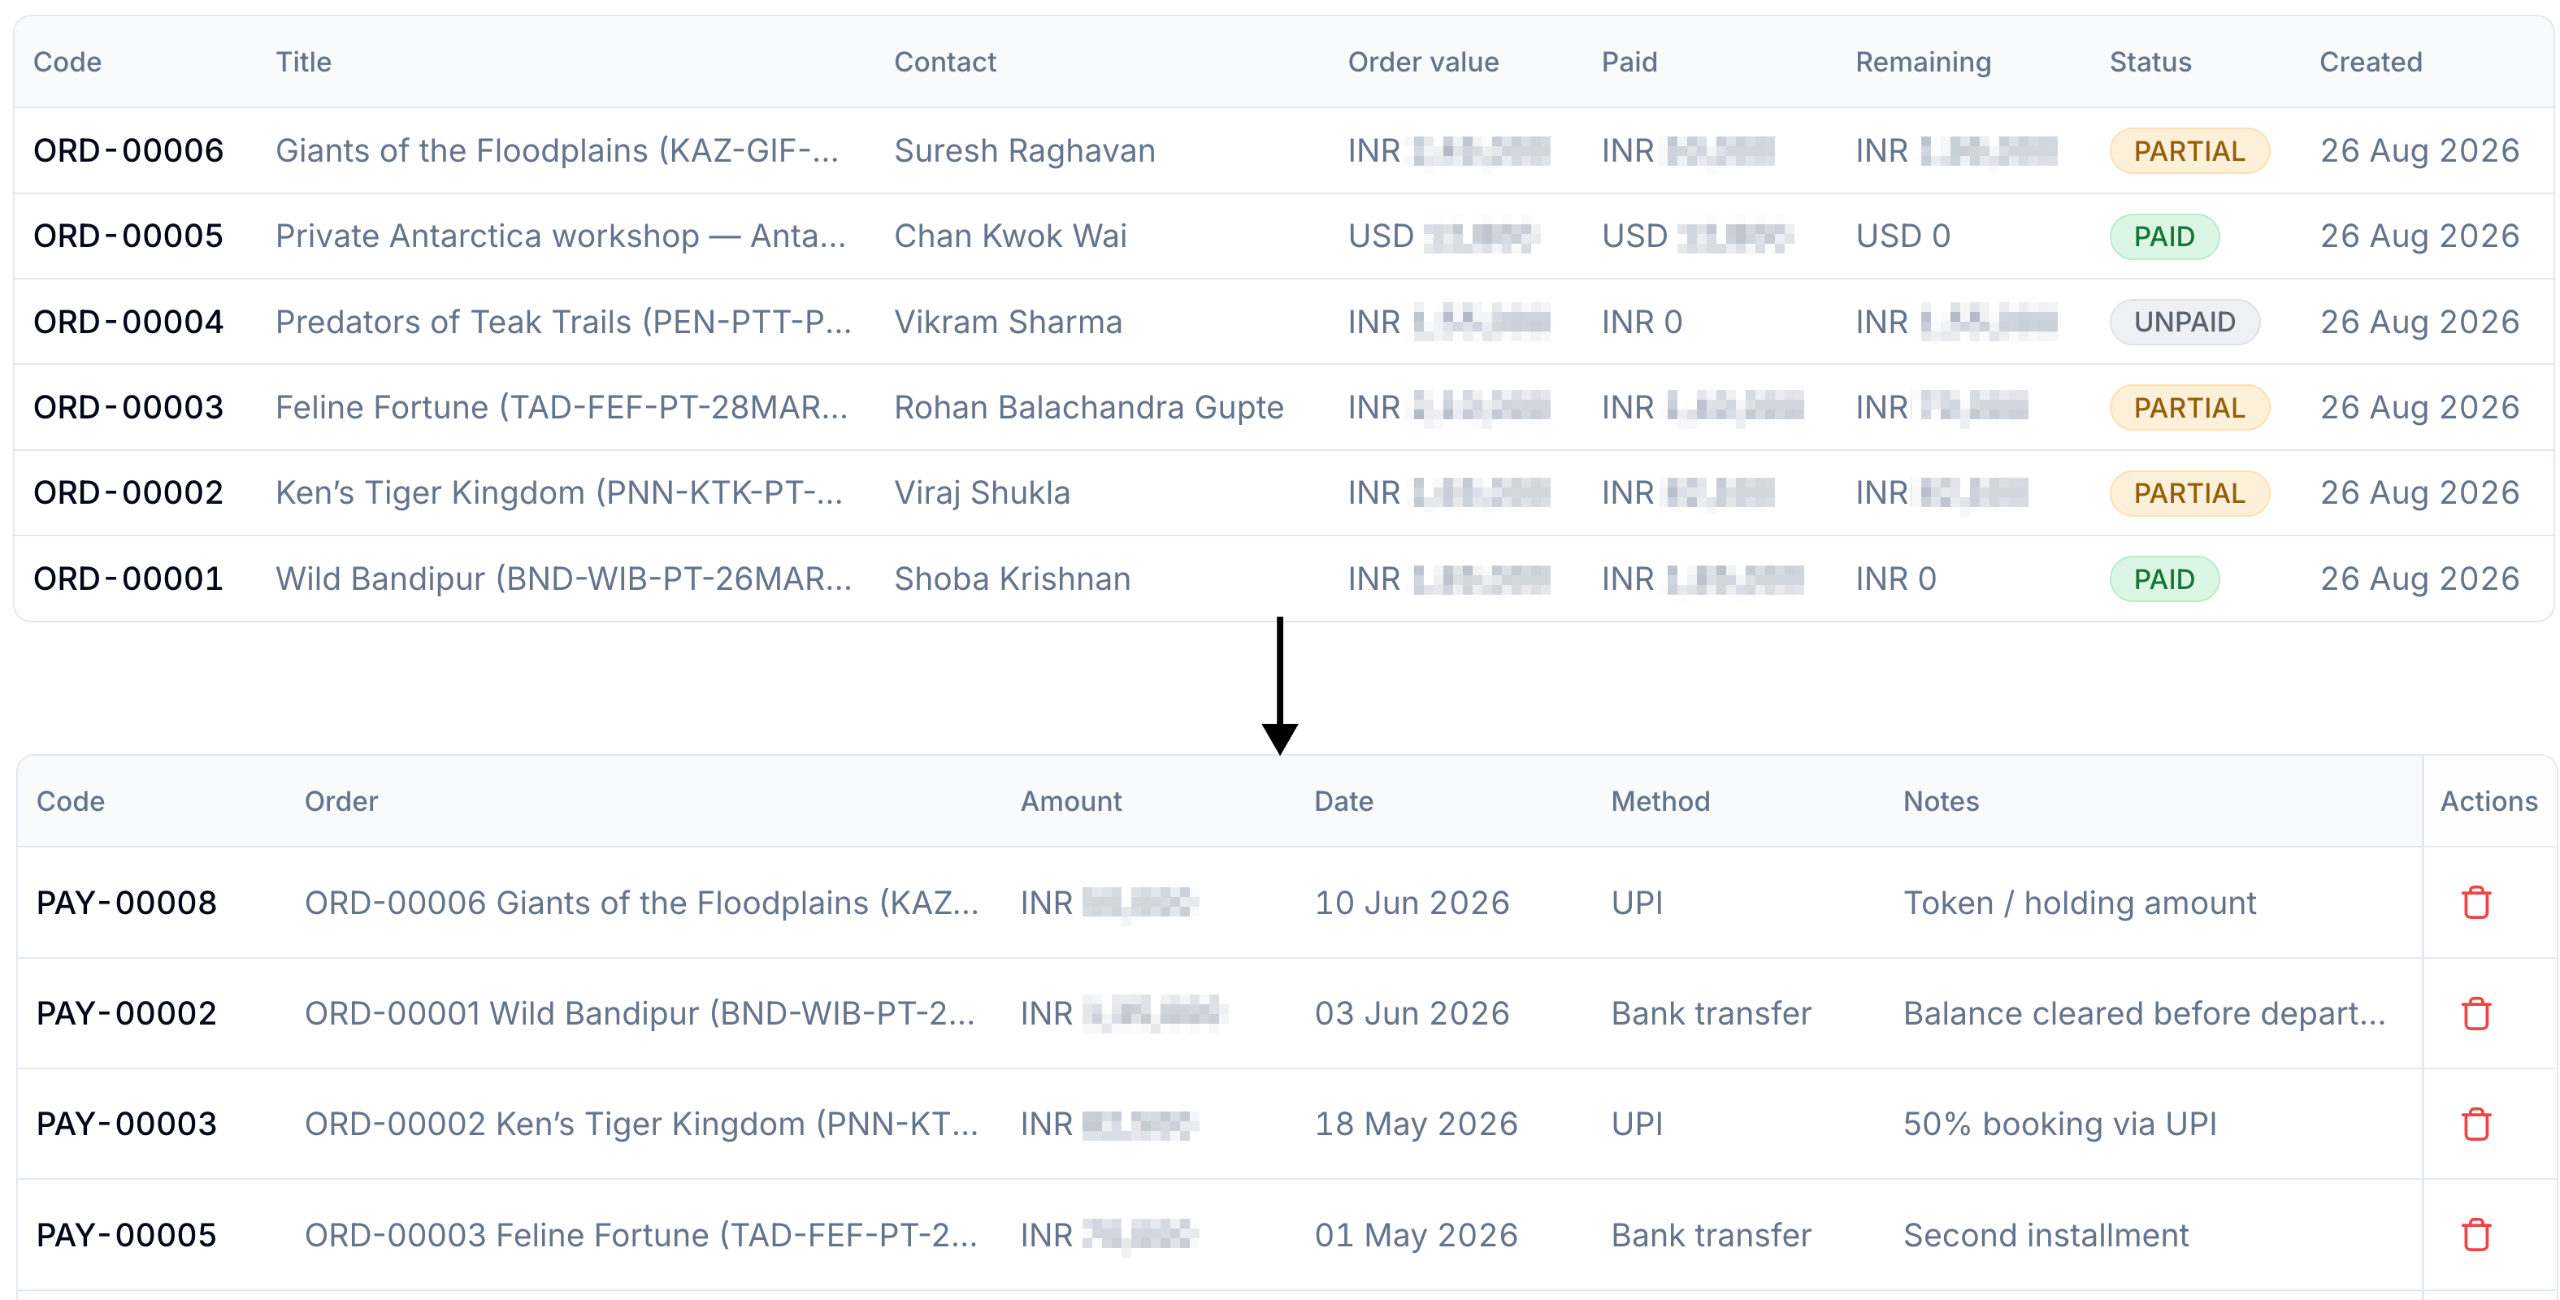Viewport: 2560px width, 1300px height.
Task: Select the ORD-00004 order row code
Action: (x=128, y=322)
